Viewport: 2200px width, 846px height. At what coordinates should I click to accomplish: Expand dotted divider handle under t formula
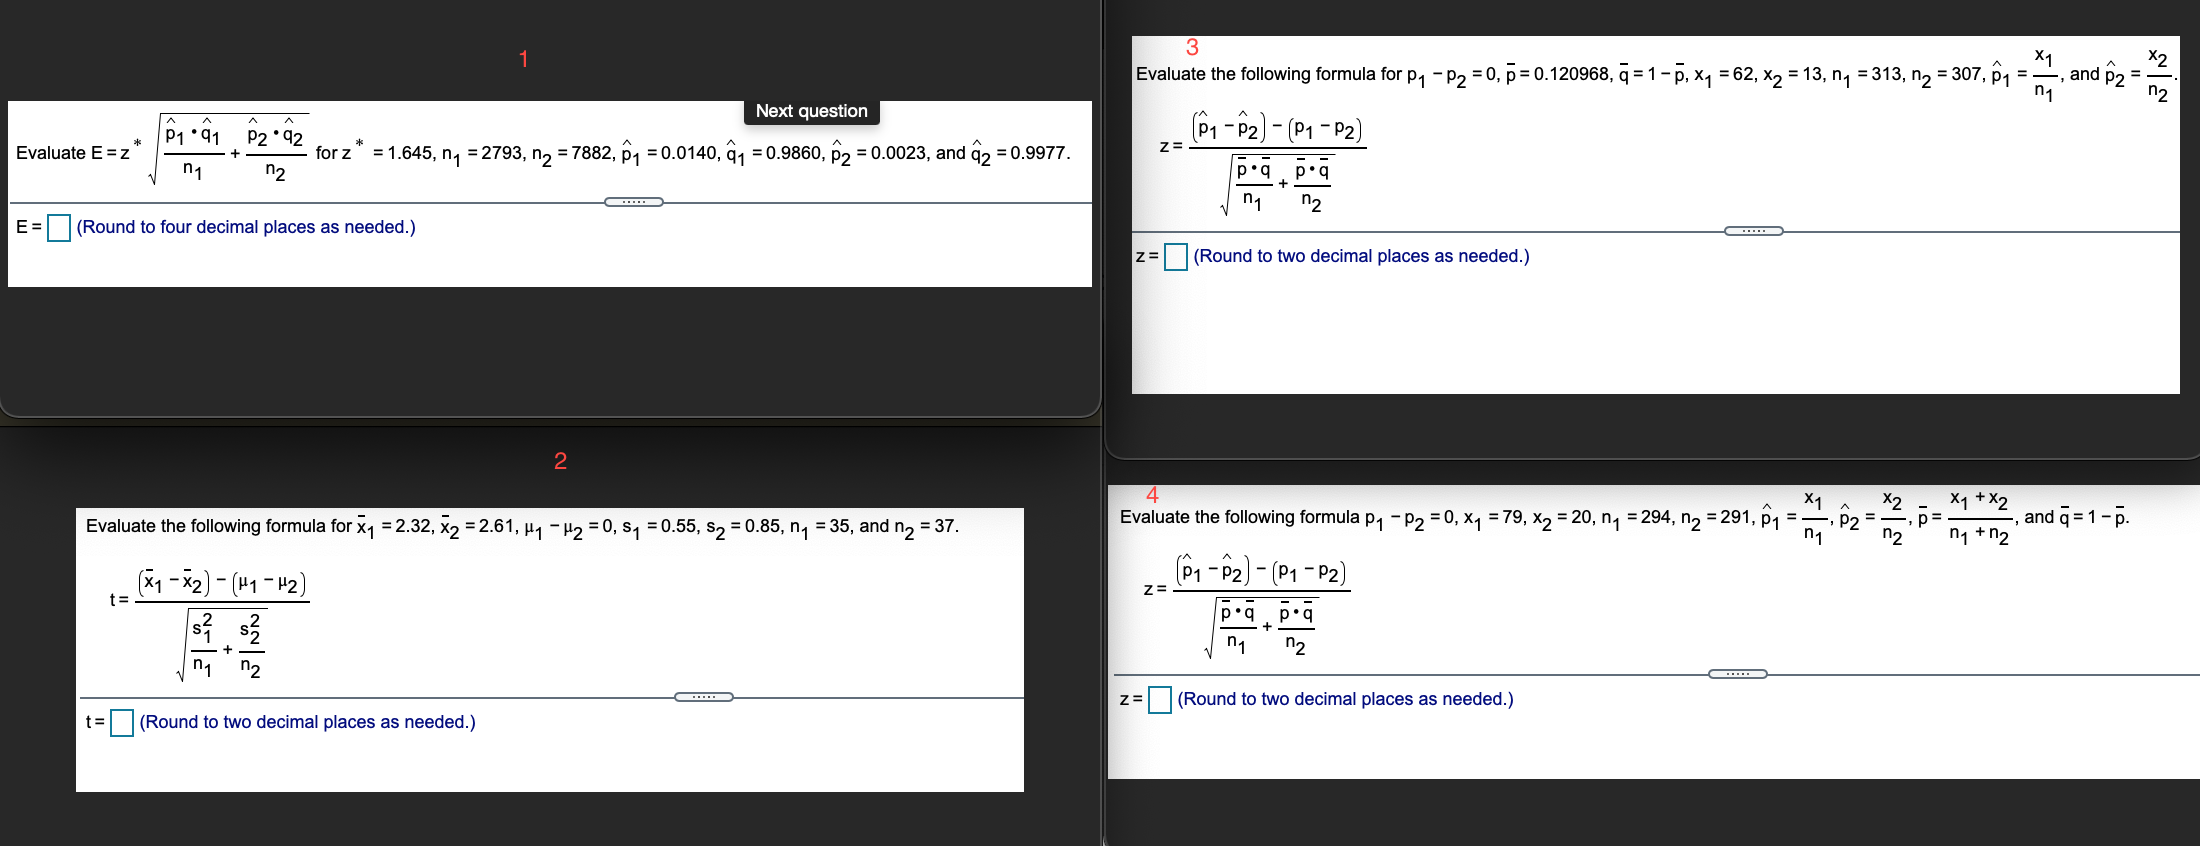click(704, 697)
